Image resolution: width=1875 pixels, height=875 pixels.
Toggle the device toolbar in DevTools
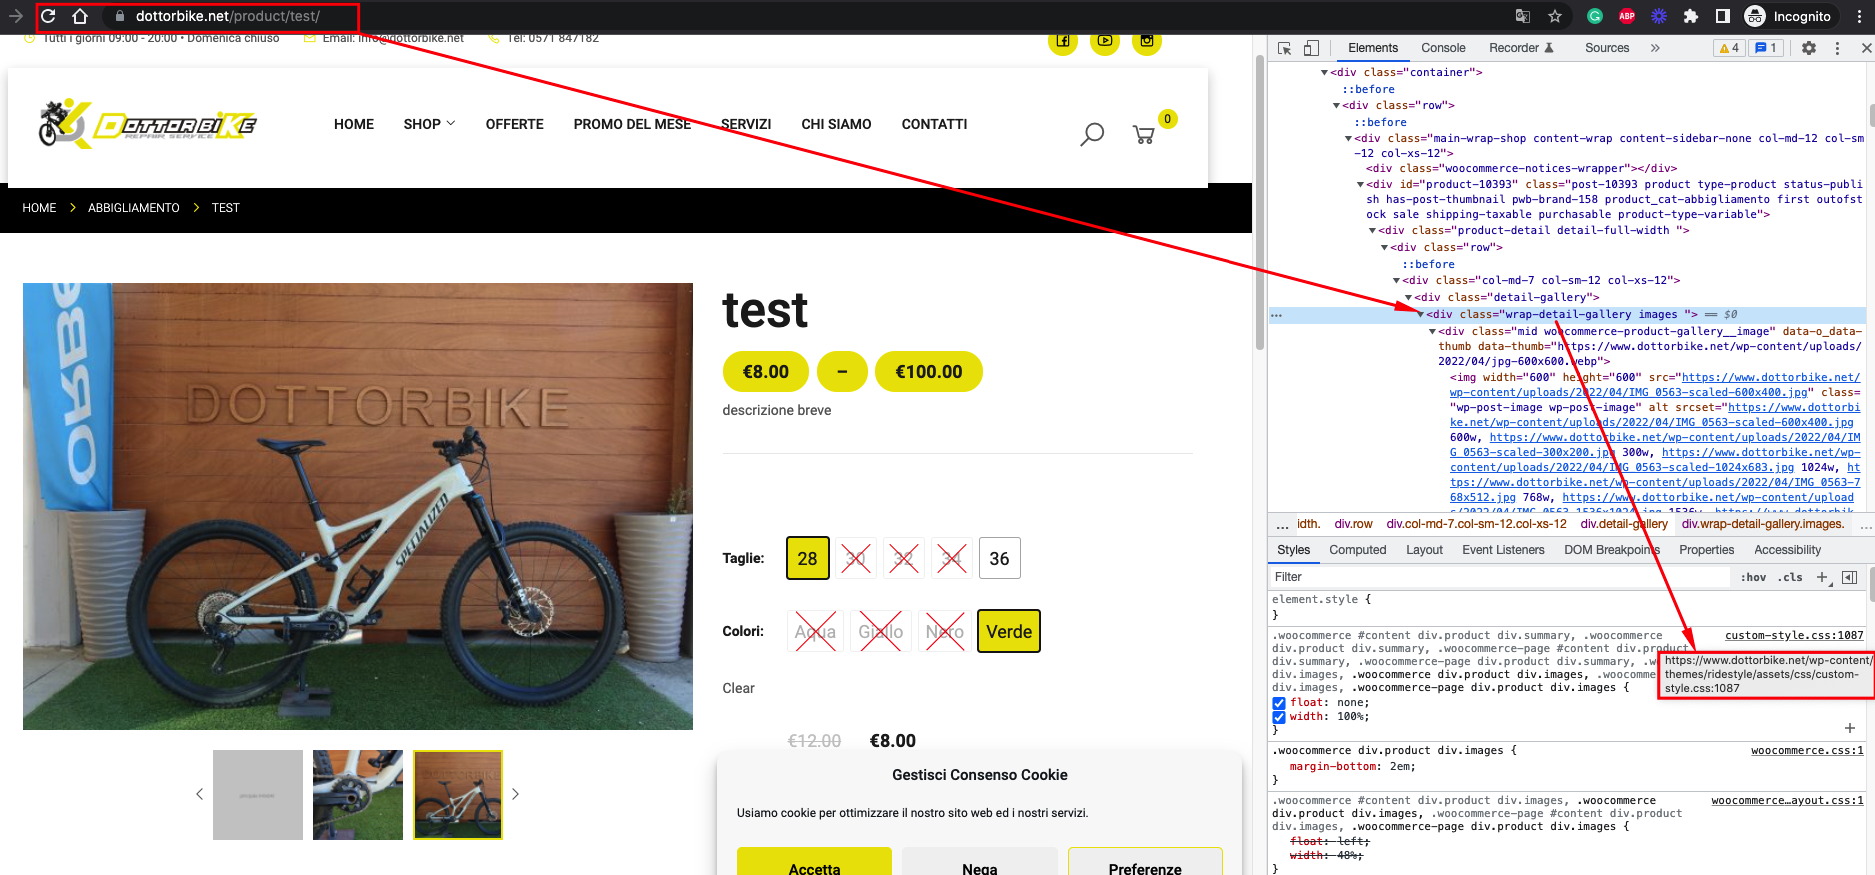tap(1311, 48)
